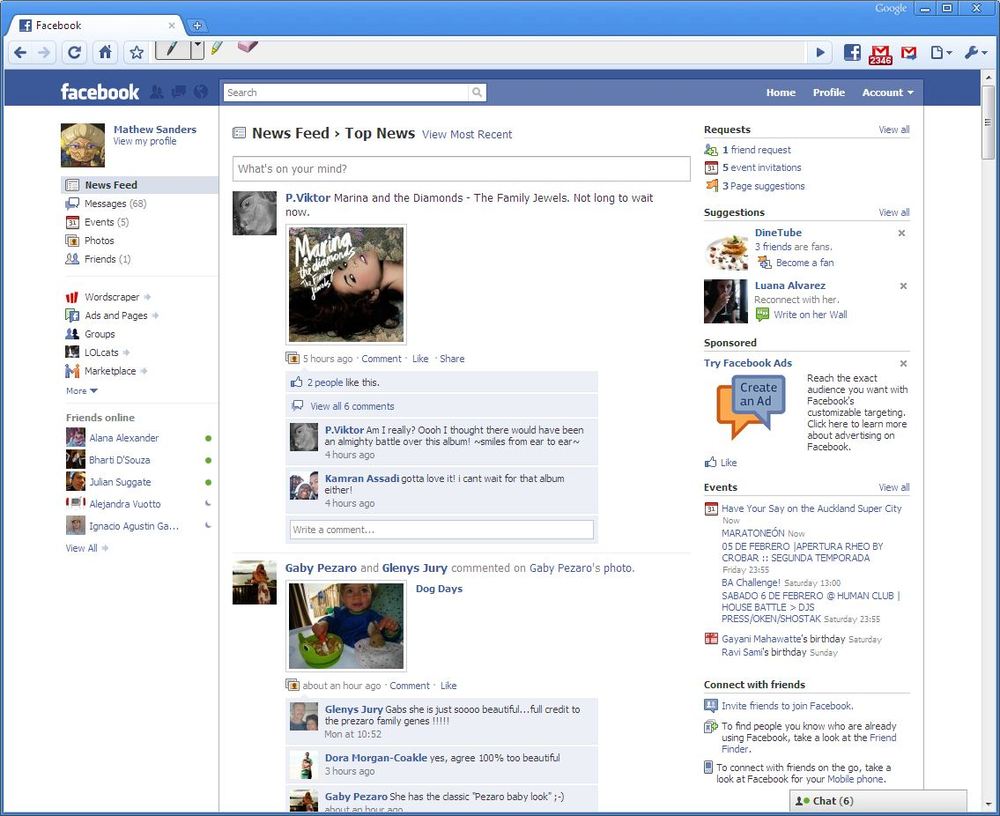The height and width of the screenshot is (816, 1000).
Task: Like the Try Facebook Ads sponsored item
Action: 728,463
